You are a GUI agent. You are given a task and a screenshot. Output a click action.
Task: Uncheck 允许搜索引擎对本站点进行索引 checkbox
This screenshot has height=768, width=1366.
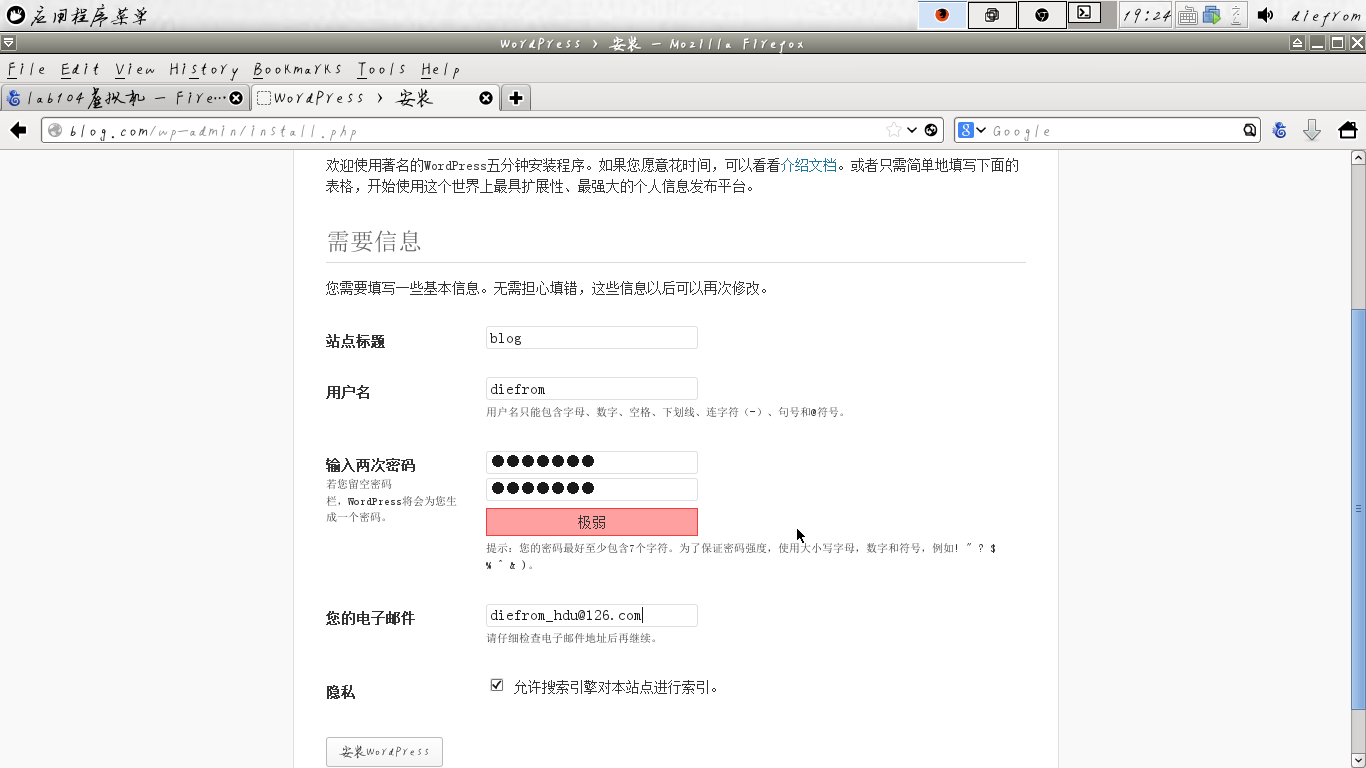(x=497, y=685)
